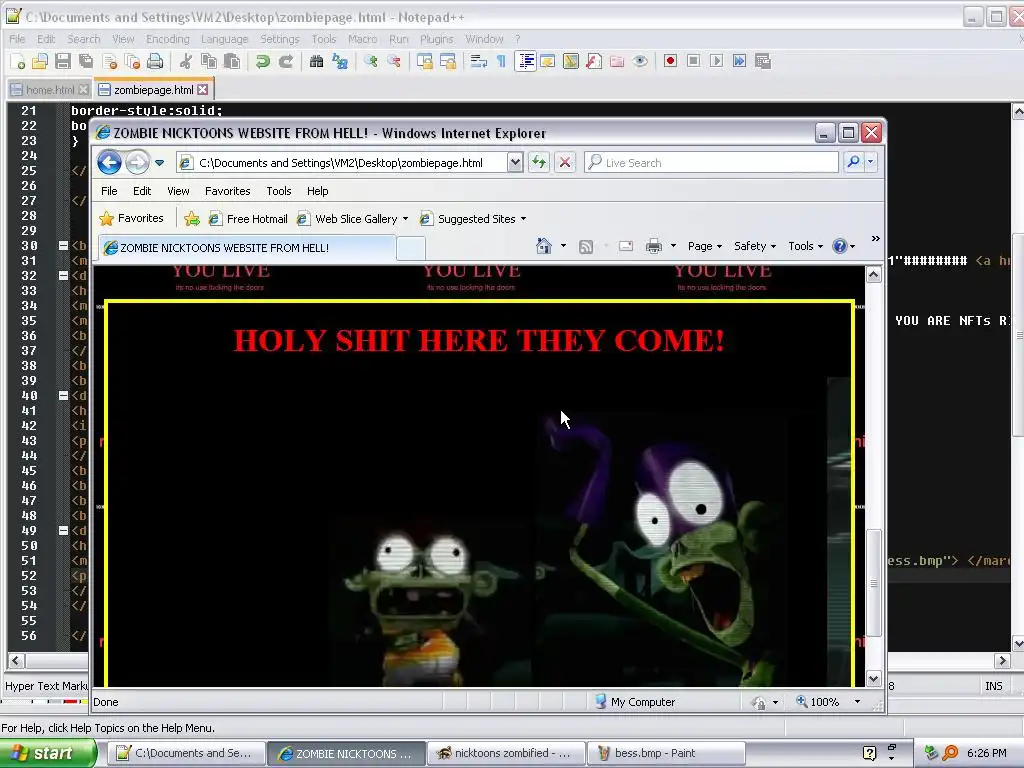Image resolution: width=1024 pixels, height=768 pixels.
Task: Collapse fold marker at line 30
Action: click(63, 246)
